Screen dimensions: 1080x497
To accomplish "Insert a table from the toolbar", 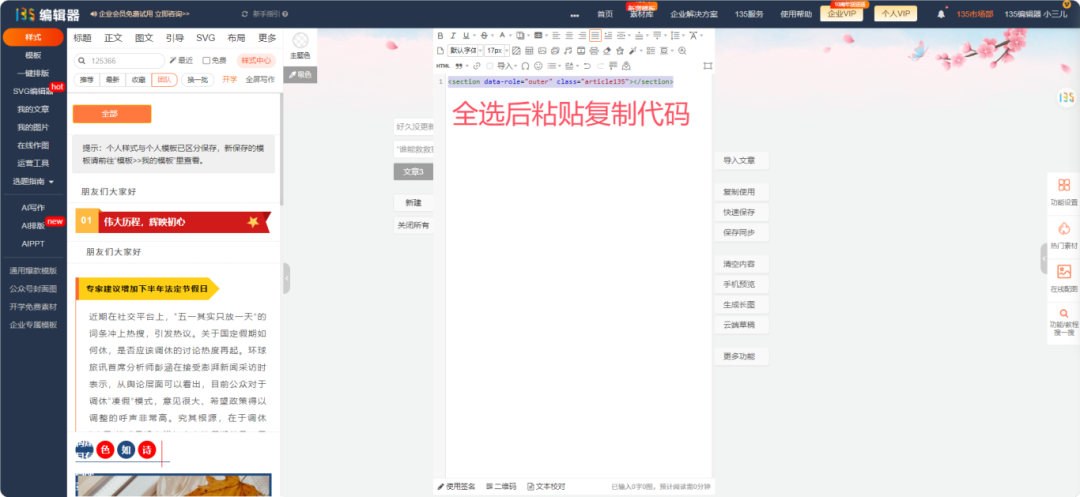I will pyautogui.click(x=529, y=50).
